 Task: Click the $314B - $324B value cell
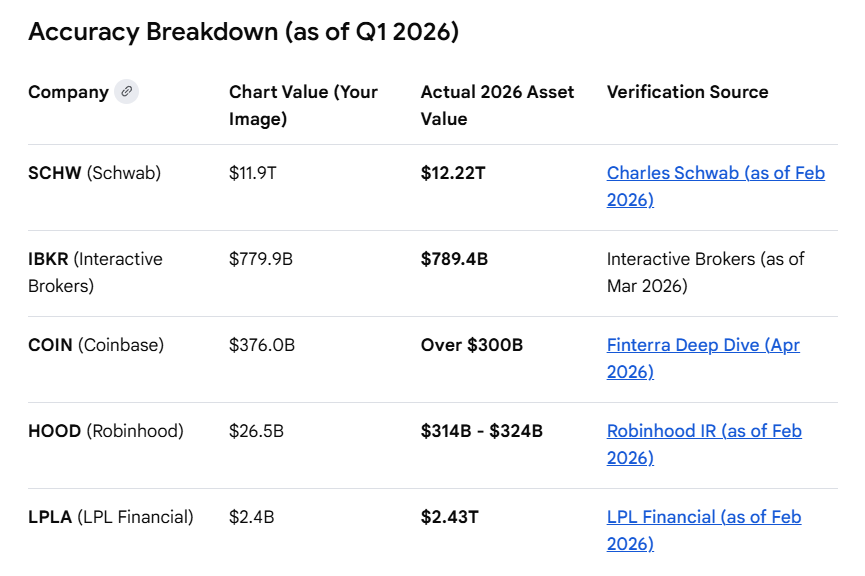(x=482, y=431)
